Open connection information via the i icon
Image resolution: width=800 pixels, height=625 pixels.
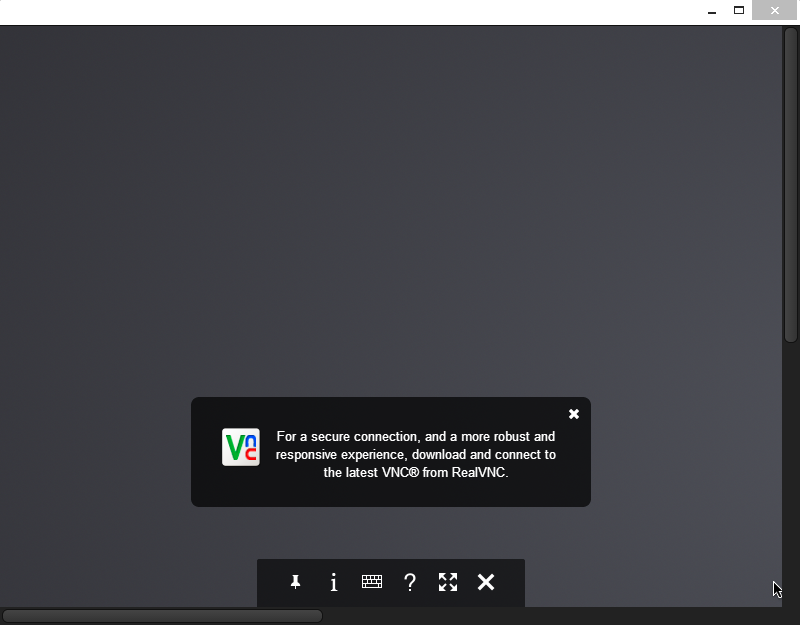coord(334,582)
